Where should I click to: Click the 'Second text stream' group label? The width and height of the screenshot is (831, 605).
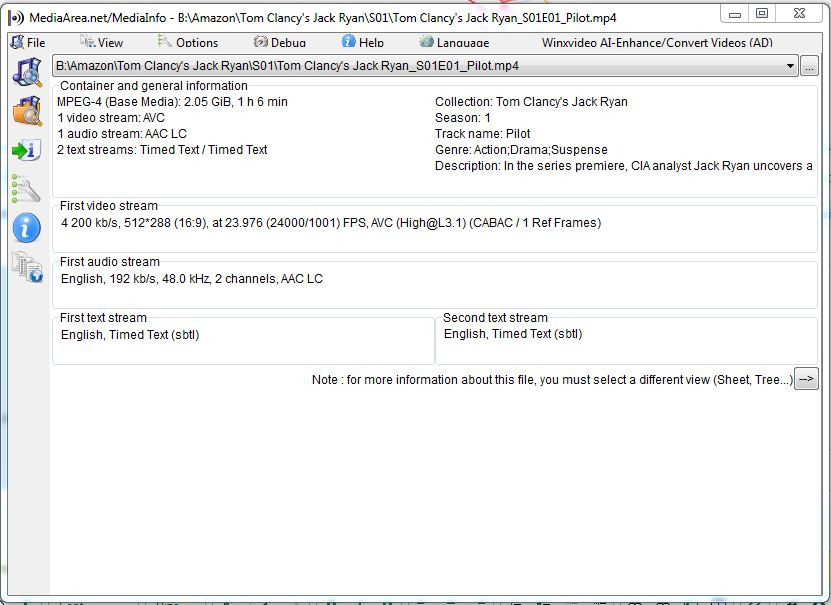point(495,318)
